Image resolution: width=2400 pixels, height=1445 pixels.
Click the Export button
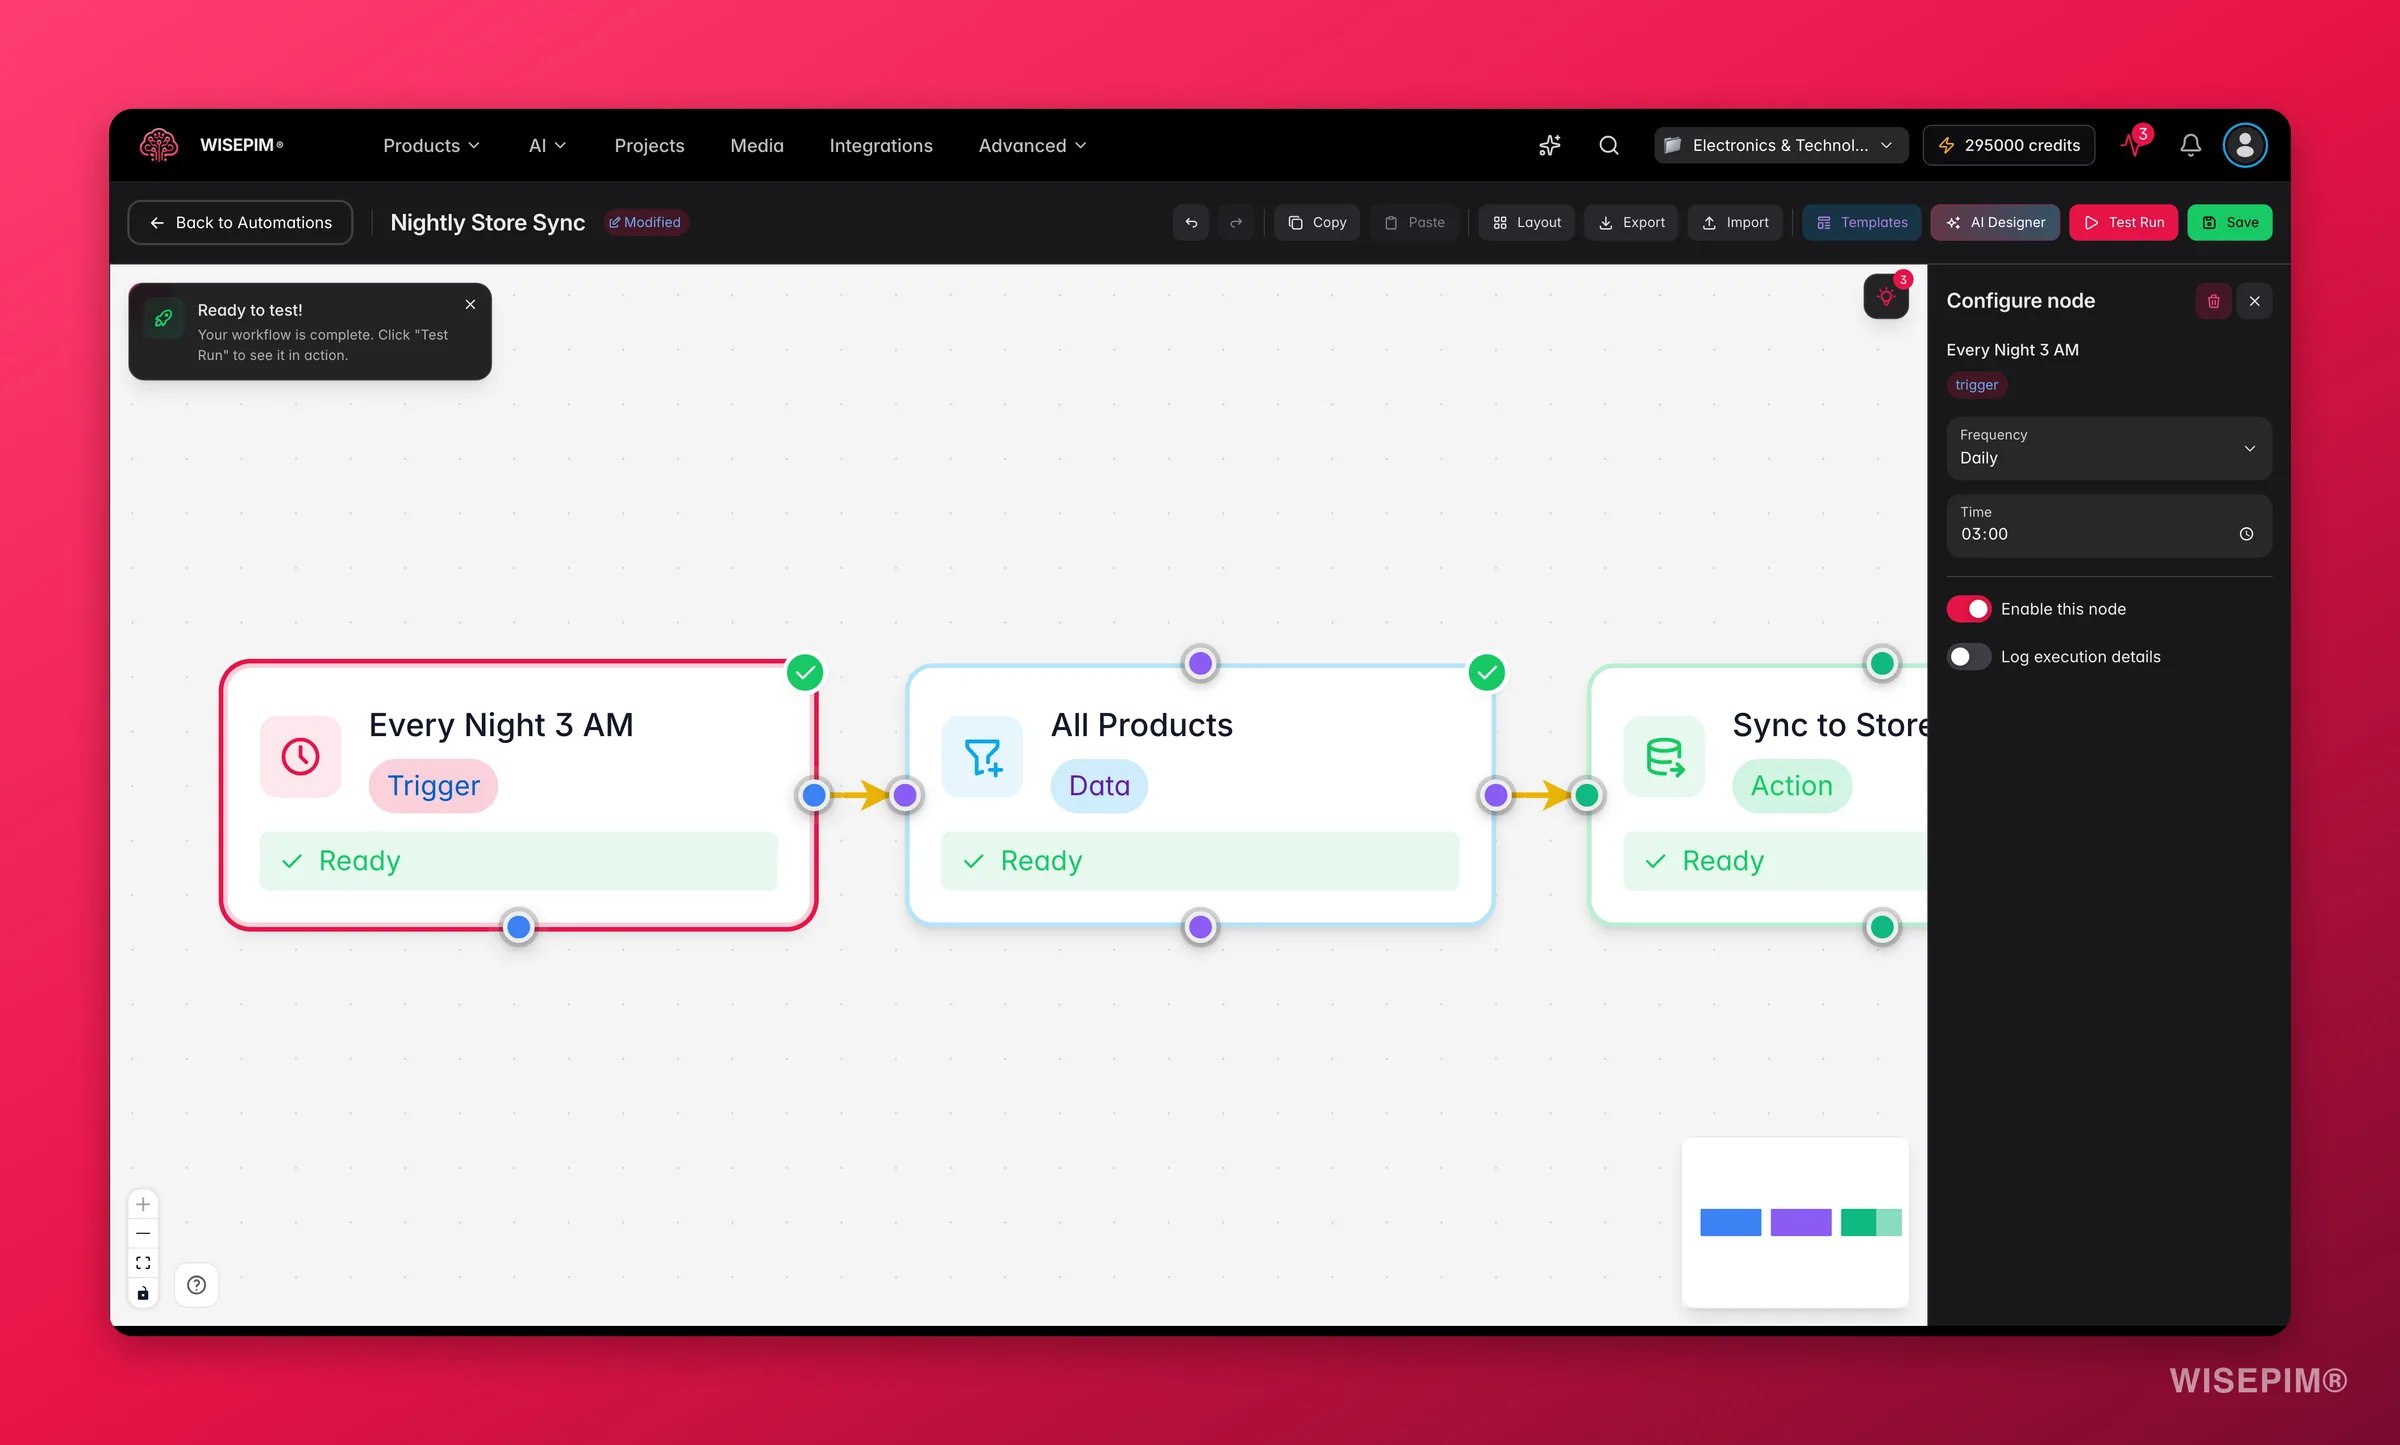coord(1631,222)
